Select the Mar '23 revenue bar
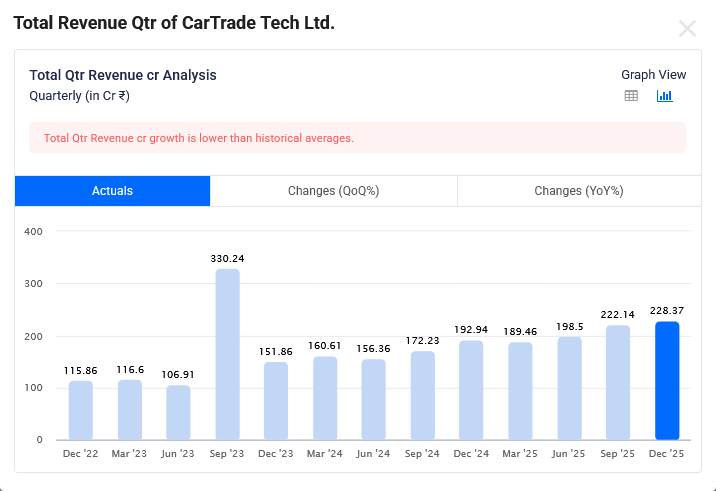 click(130, 410)
